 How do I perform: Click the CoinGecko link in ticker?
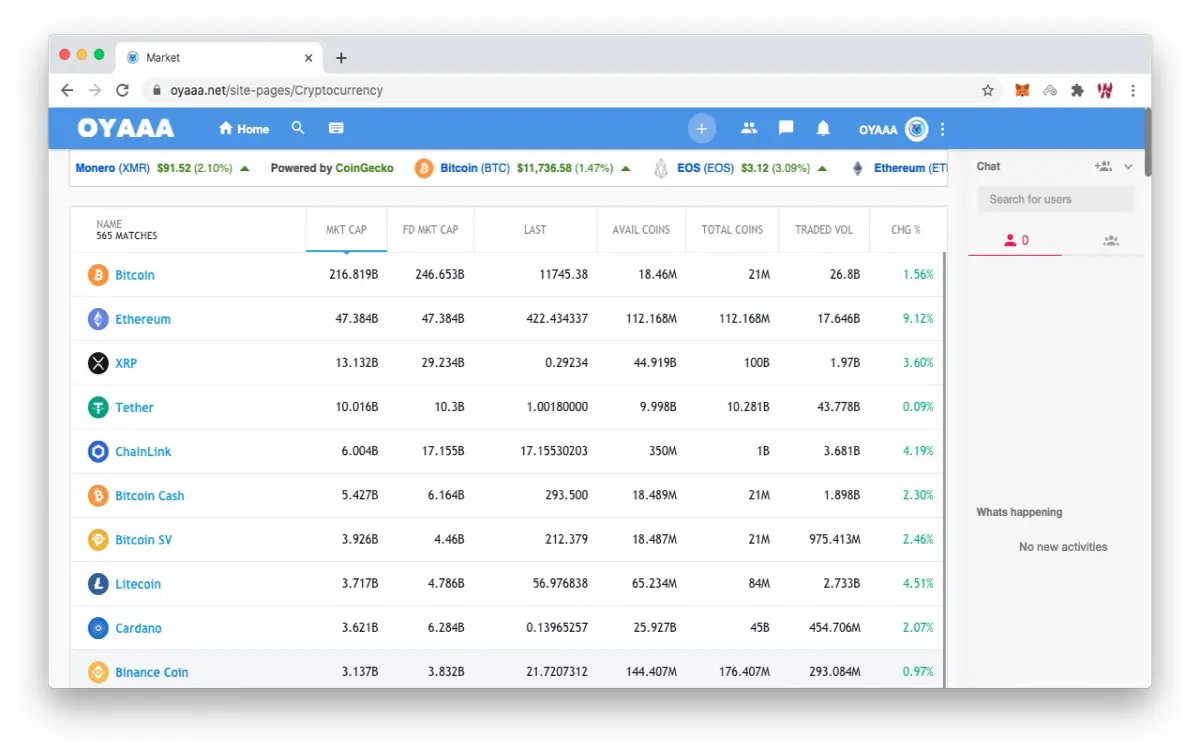click(x=364, y=168)
